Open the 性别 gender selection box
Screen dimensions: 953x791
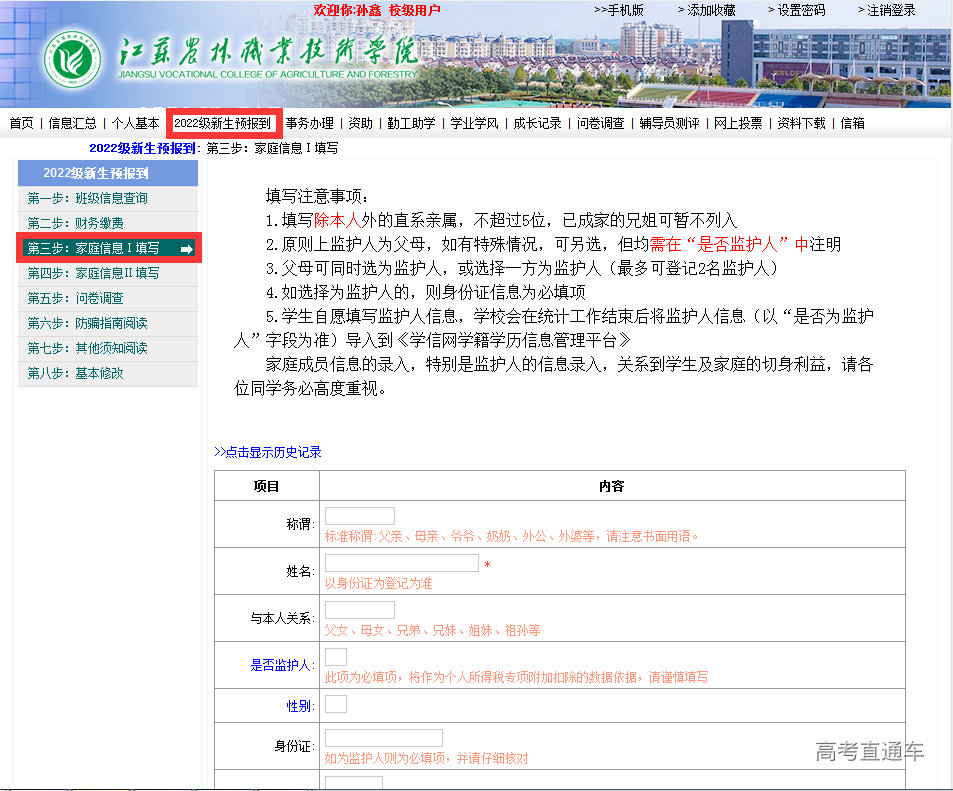(x=336, y=704)
